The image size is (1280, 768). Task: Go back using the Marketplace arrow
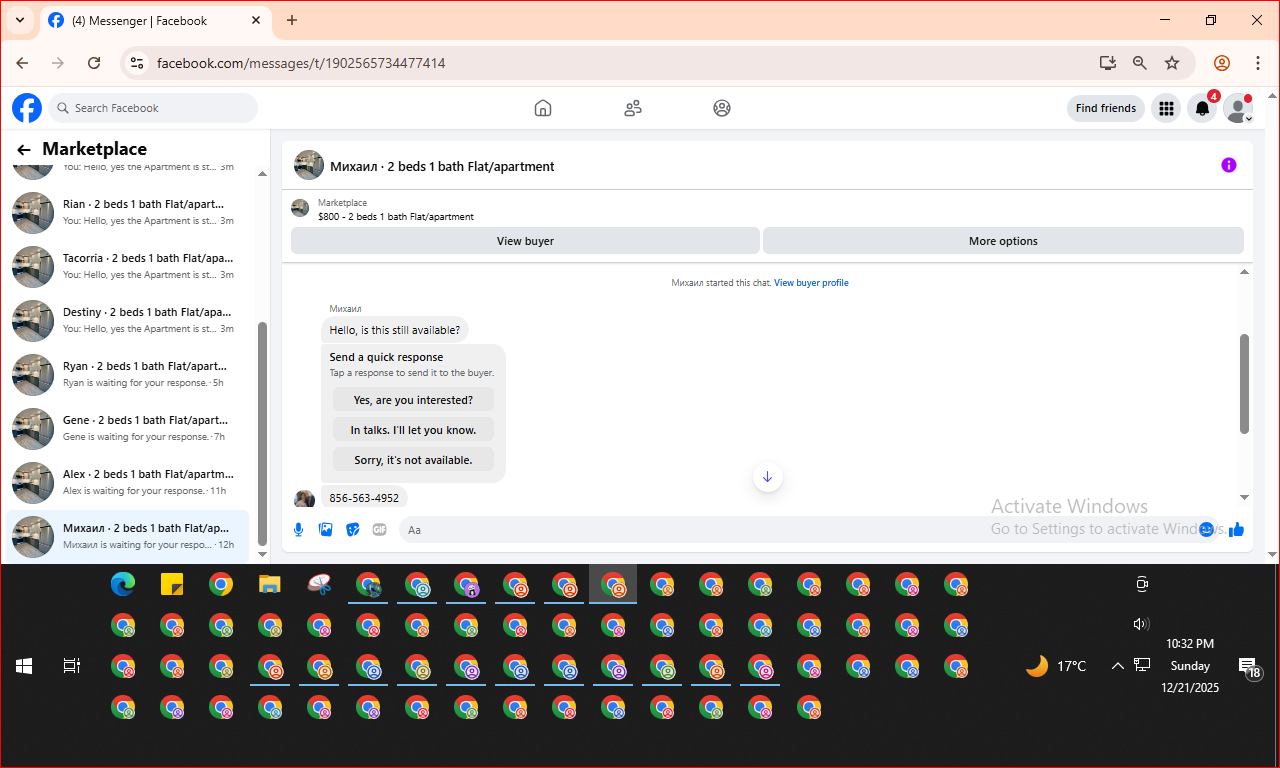coord(23,150)
